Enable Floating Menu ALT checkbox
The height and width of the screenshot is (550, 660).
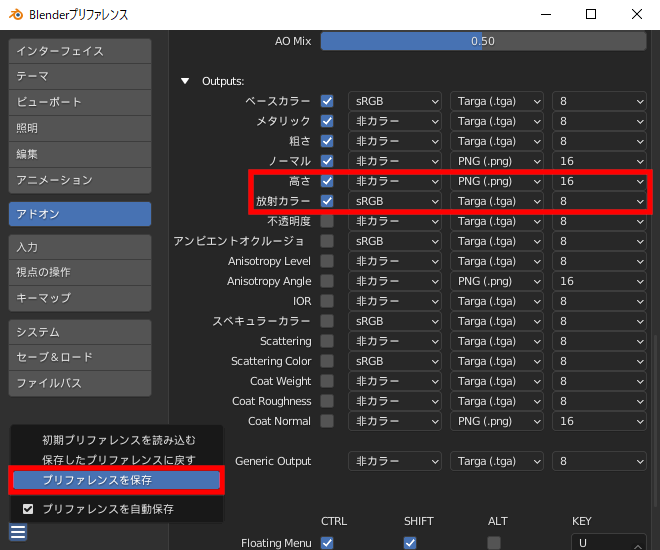[494, 543]
